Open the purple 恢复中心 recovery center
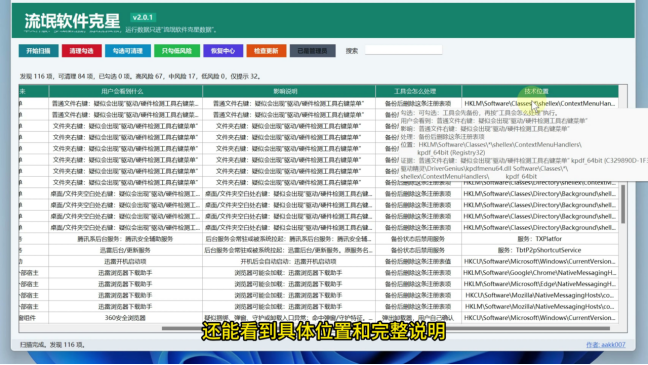The image size is (648, 365). point(223,51)
